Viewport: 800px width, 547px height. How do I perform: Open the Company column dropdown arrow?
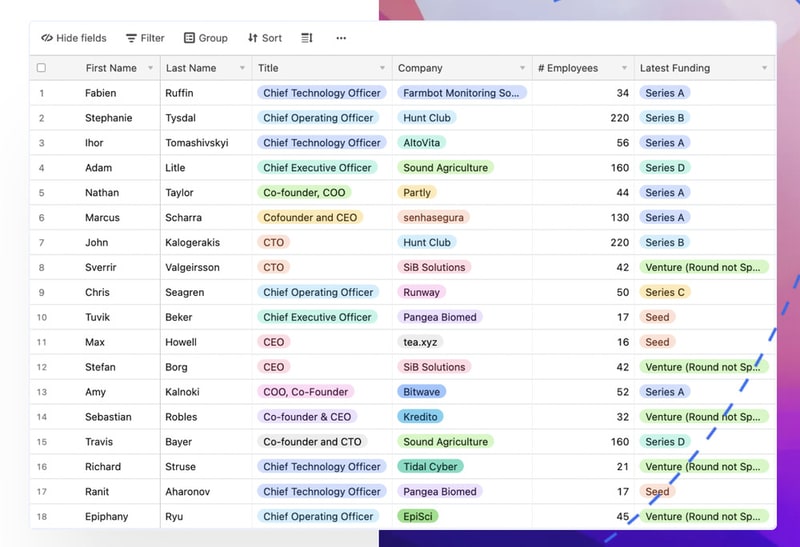(x=522, y=68)
